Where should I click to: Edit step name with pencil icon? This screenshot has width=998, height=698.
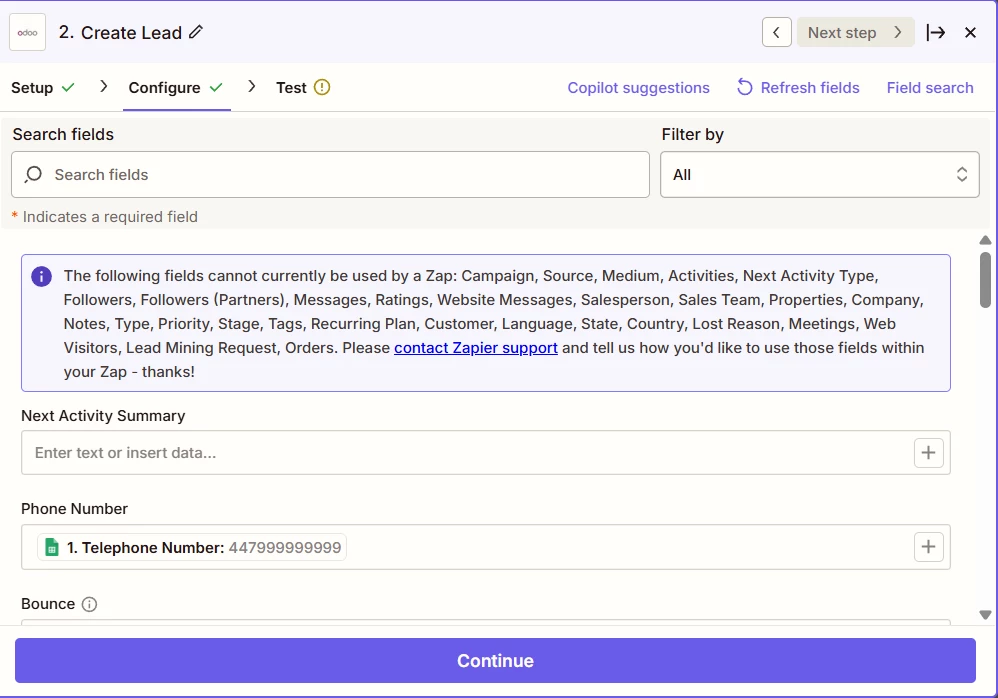[x=196, y=32]
